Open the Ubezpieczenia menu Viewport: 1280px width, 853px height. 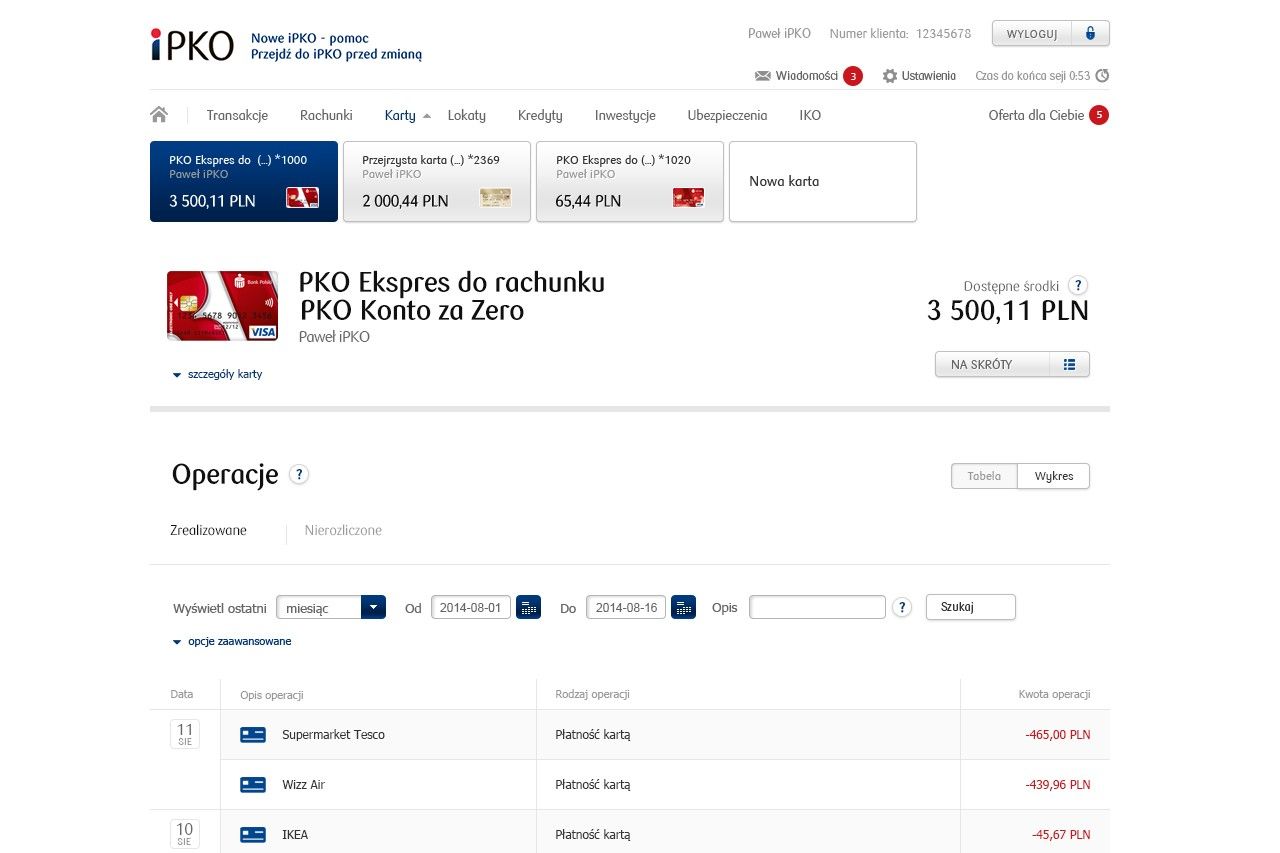727,115
